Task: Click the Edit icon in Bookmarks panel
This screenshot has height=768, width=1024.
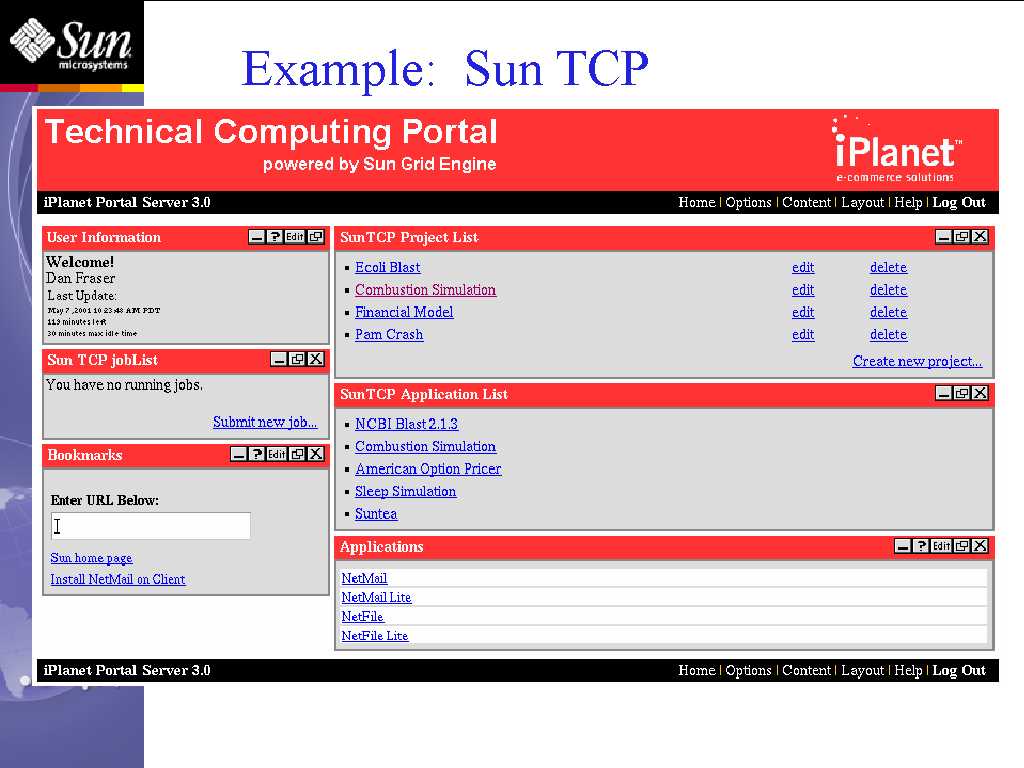Action: coord(277,454)
